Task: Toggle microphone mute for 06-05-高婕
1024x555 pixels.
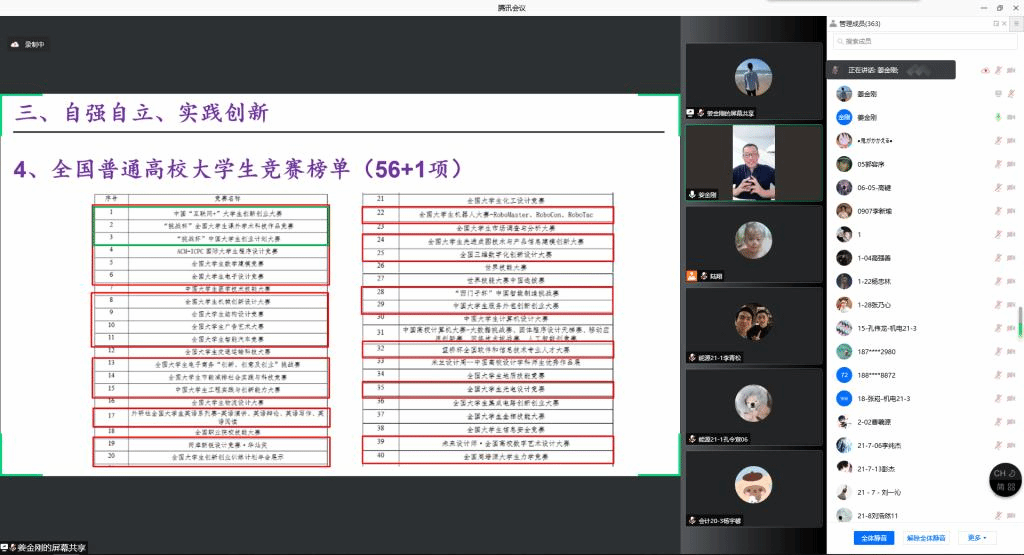Action: [998, 187]
